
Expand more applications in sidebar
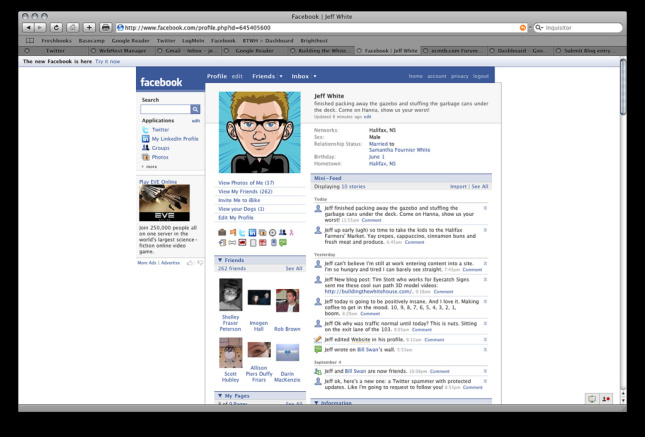[149, 167]
